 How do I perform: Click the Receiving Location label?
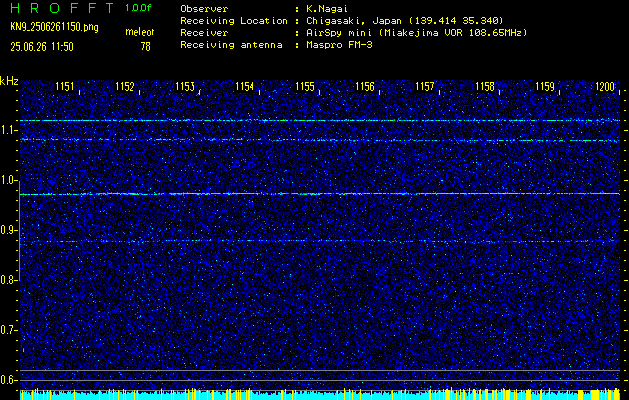tap(234, 21)
